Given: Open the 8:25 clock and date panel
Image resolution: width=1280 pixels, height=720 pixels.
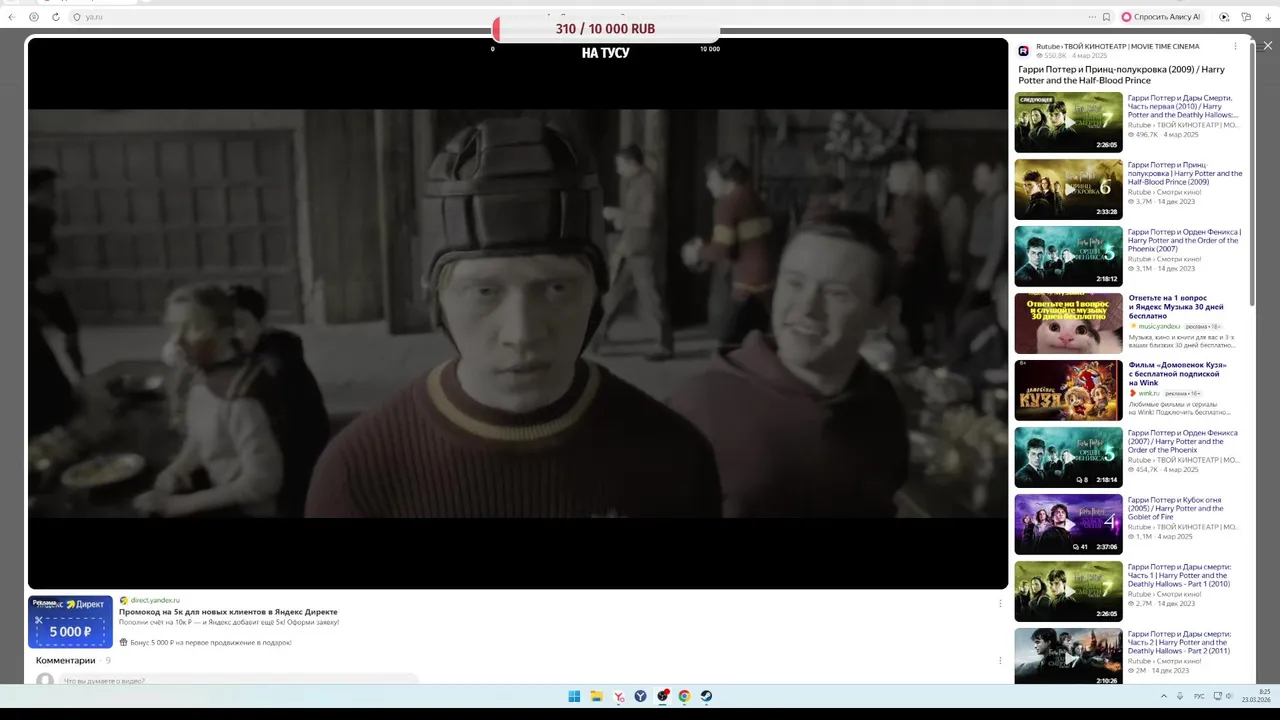Looking at the screenshot, I should (x=1256, y=696).
